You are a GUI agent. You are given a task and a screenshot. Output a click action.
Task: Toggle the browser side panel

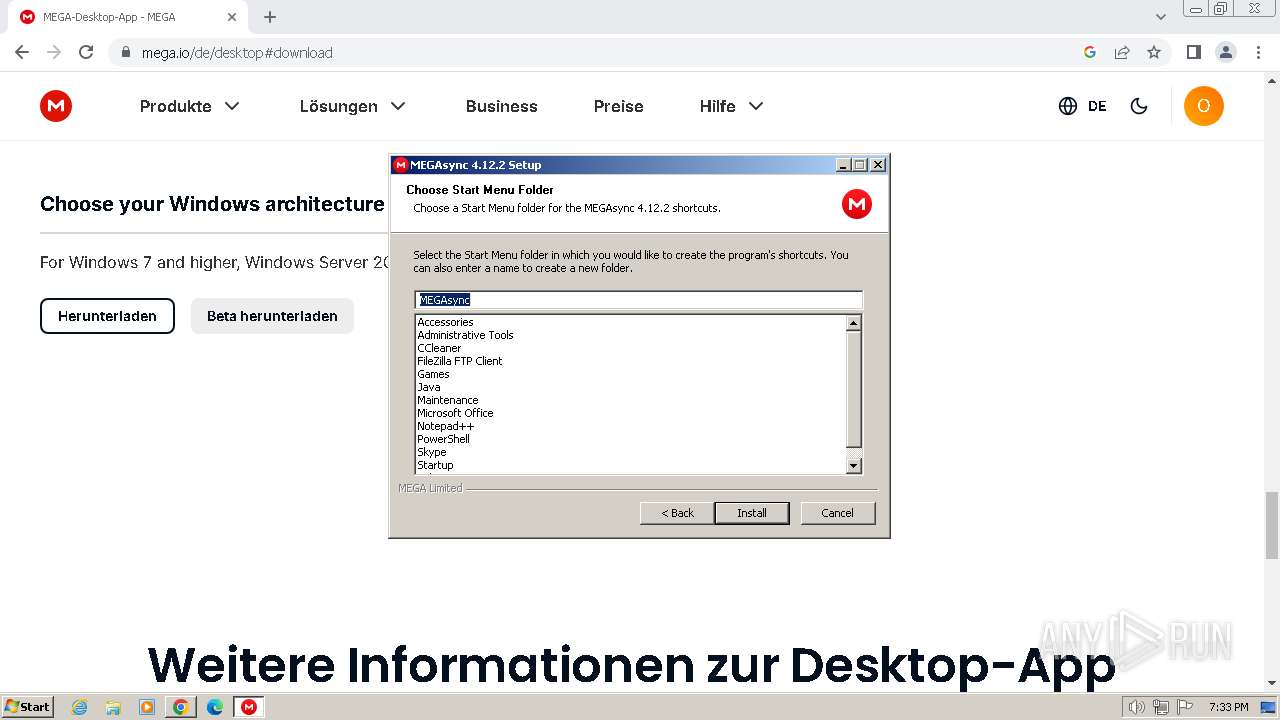coord(1193,52)
